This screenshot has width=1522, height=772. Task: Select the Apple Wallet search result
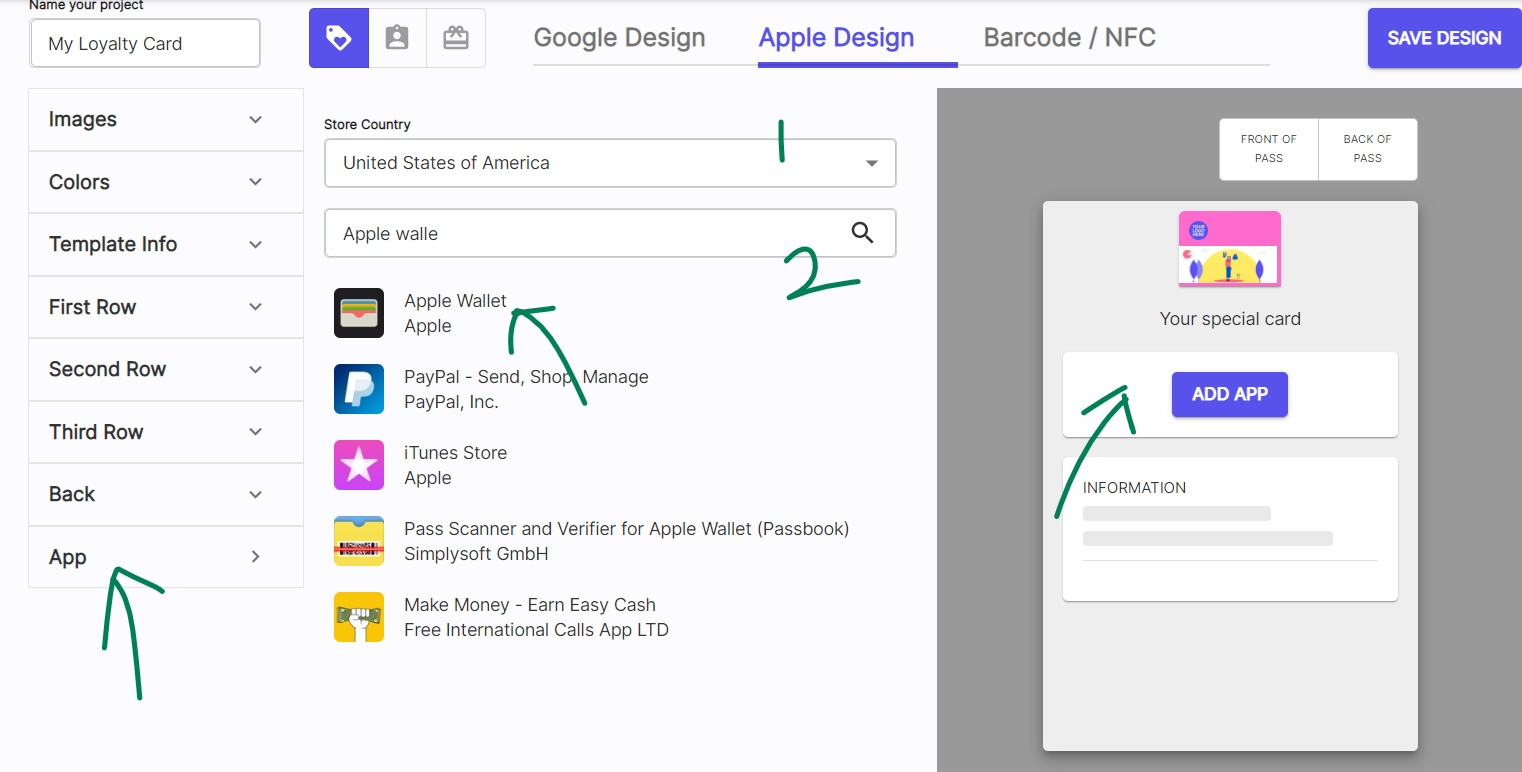pos(455,313)
